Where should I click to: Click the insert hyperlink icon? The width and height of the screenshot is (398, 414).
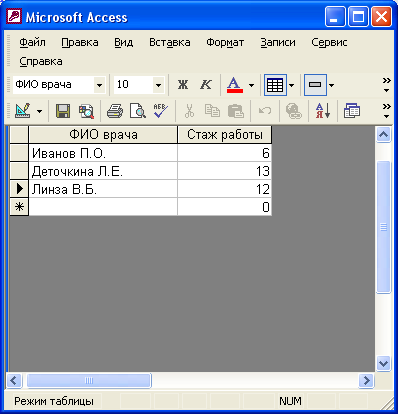pyautogui.click(x=294, y=111)
